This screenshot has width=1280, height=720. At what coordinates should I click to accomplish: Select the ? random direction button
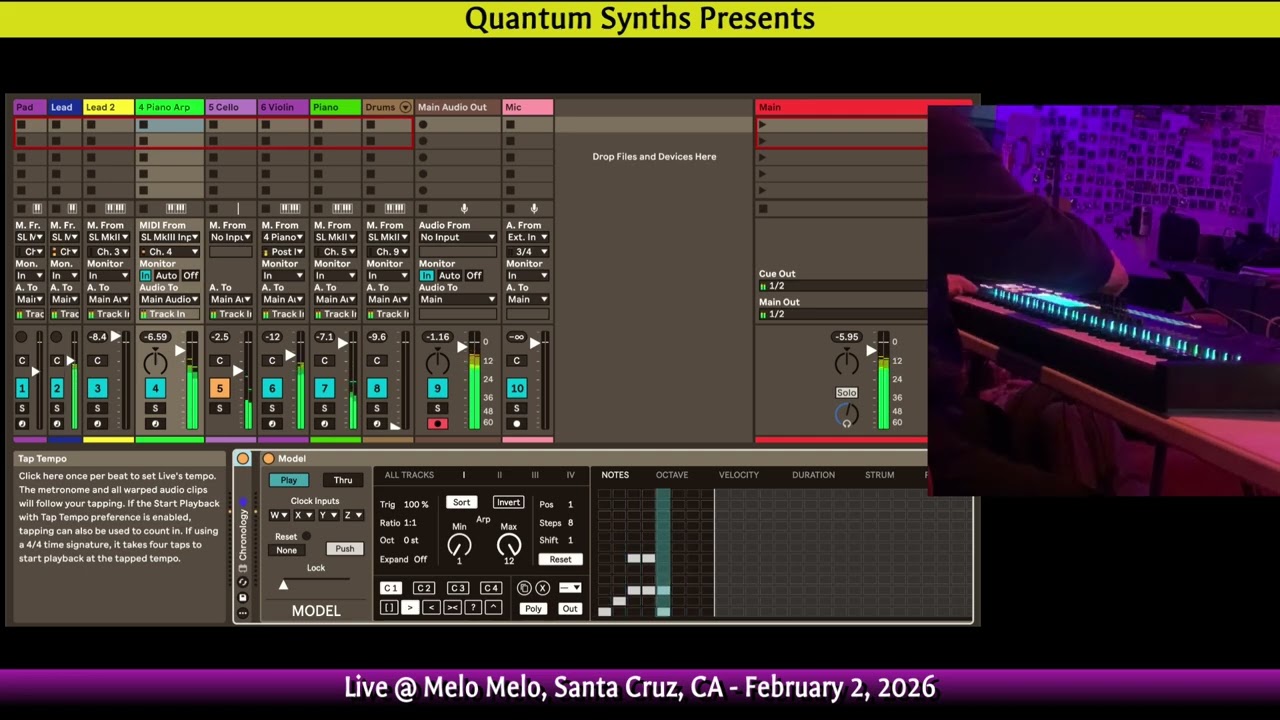(x=473, y=608)
